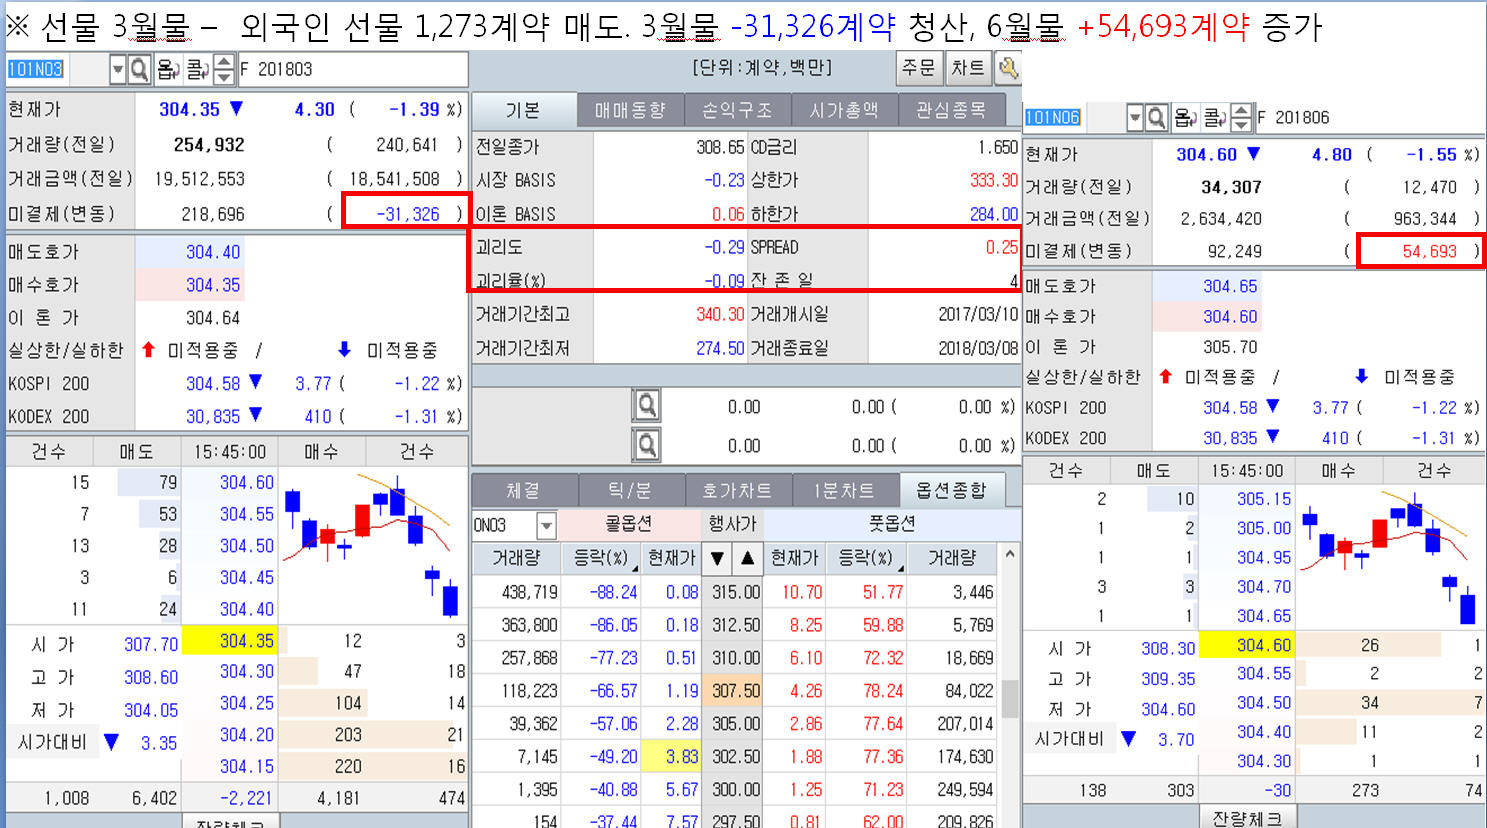Click the up stepper arrow beside the 101N03 field

point(223,63)
